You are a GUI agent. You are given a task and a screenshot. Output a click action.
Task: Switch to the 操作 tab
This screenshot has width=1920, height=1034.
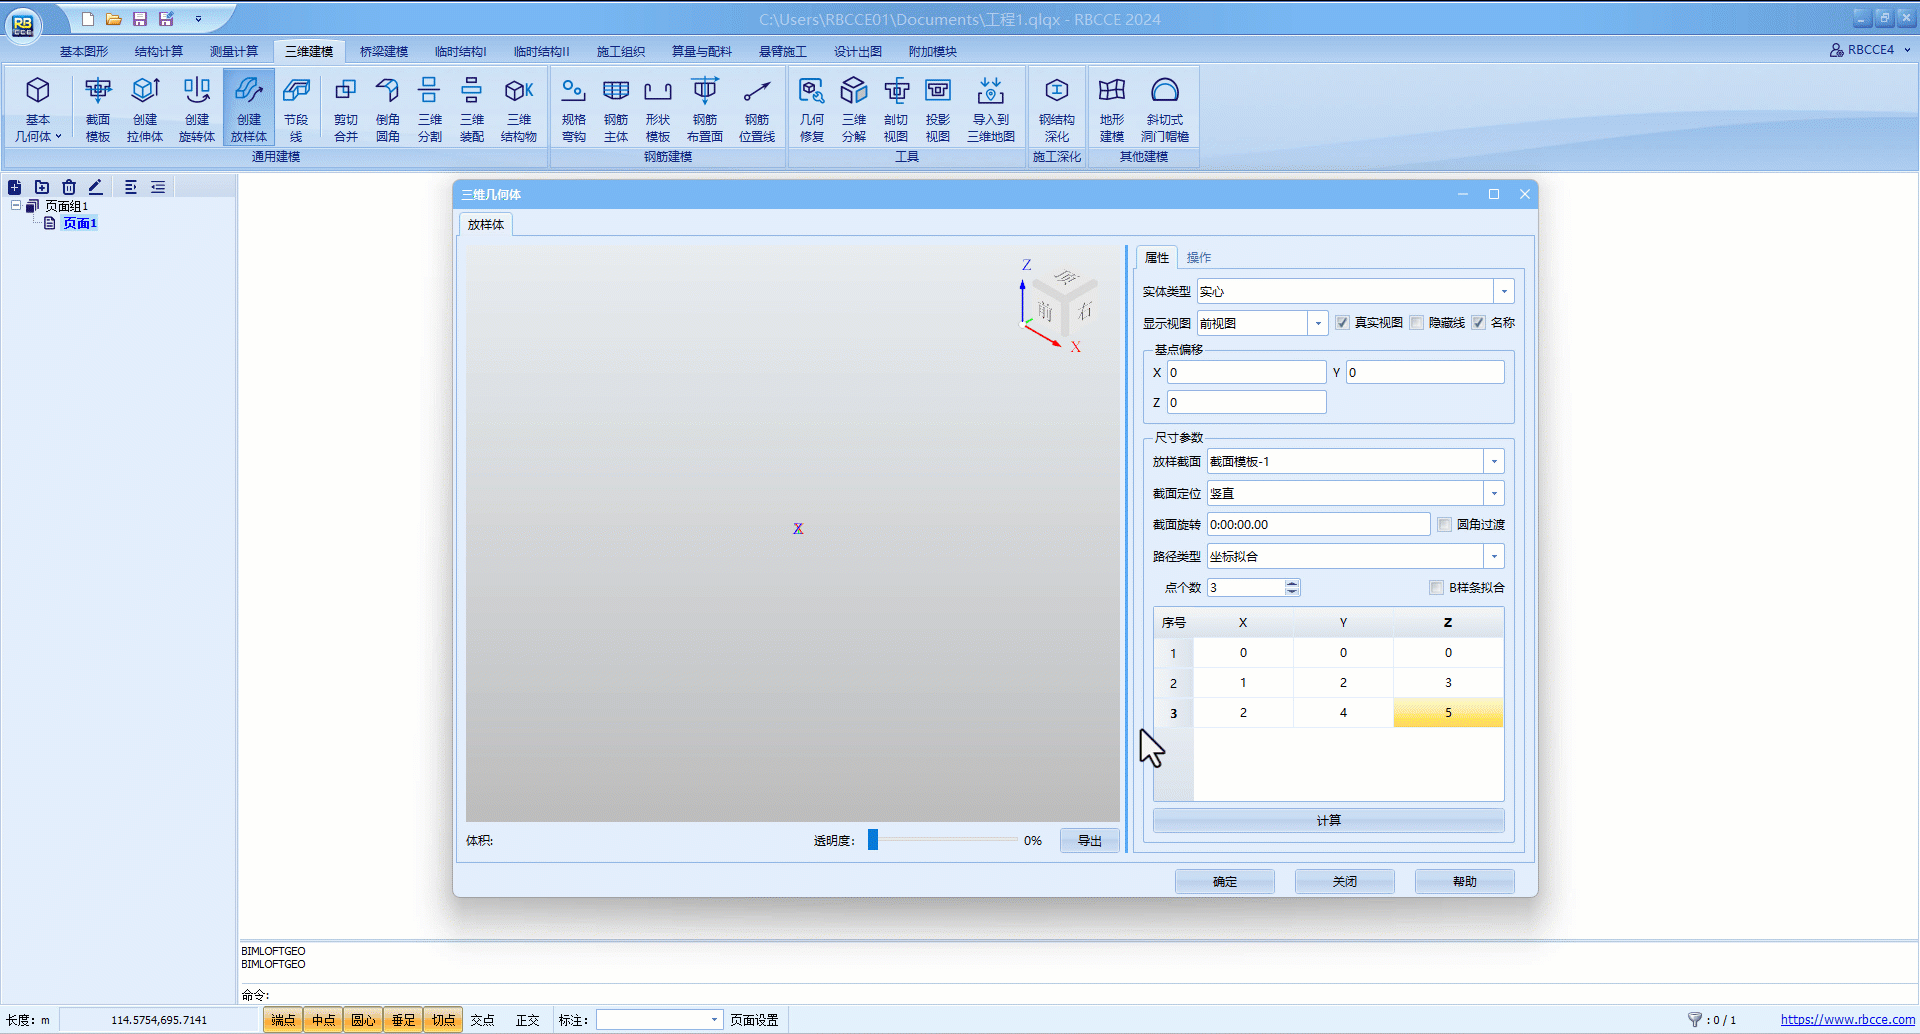[1198, 258]
